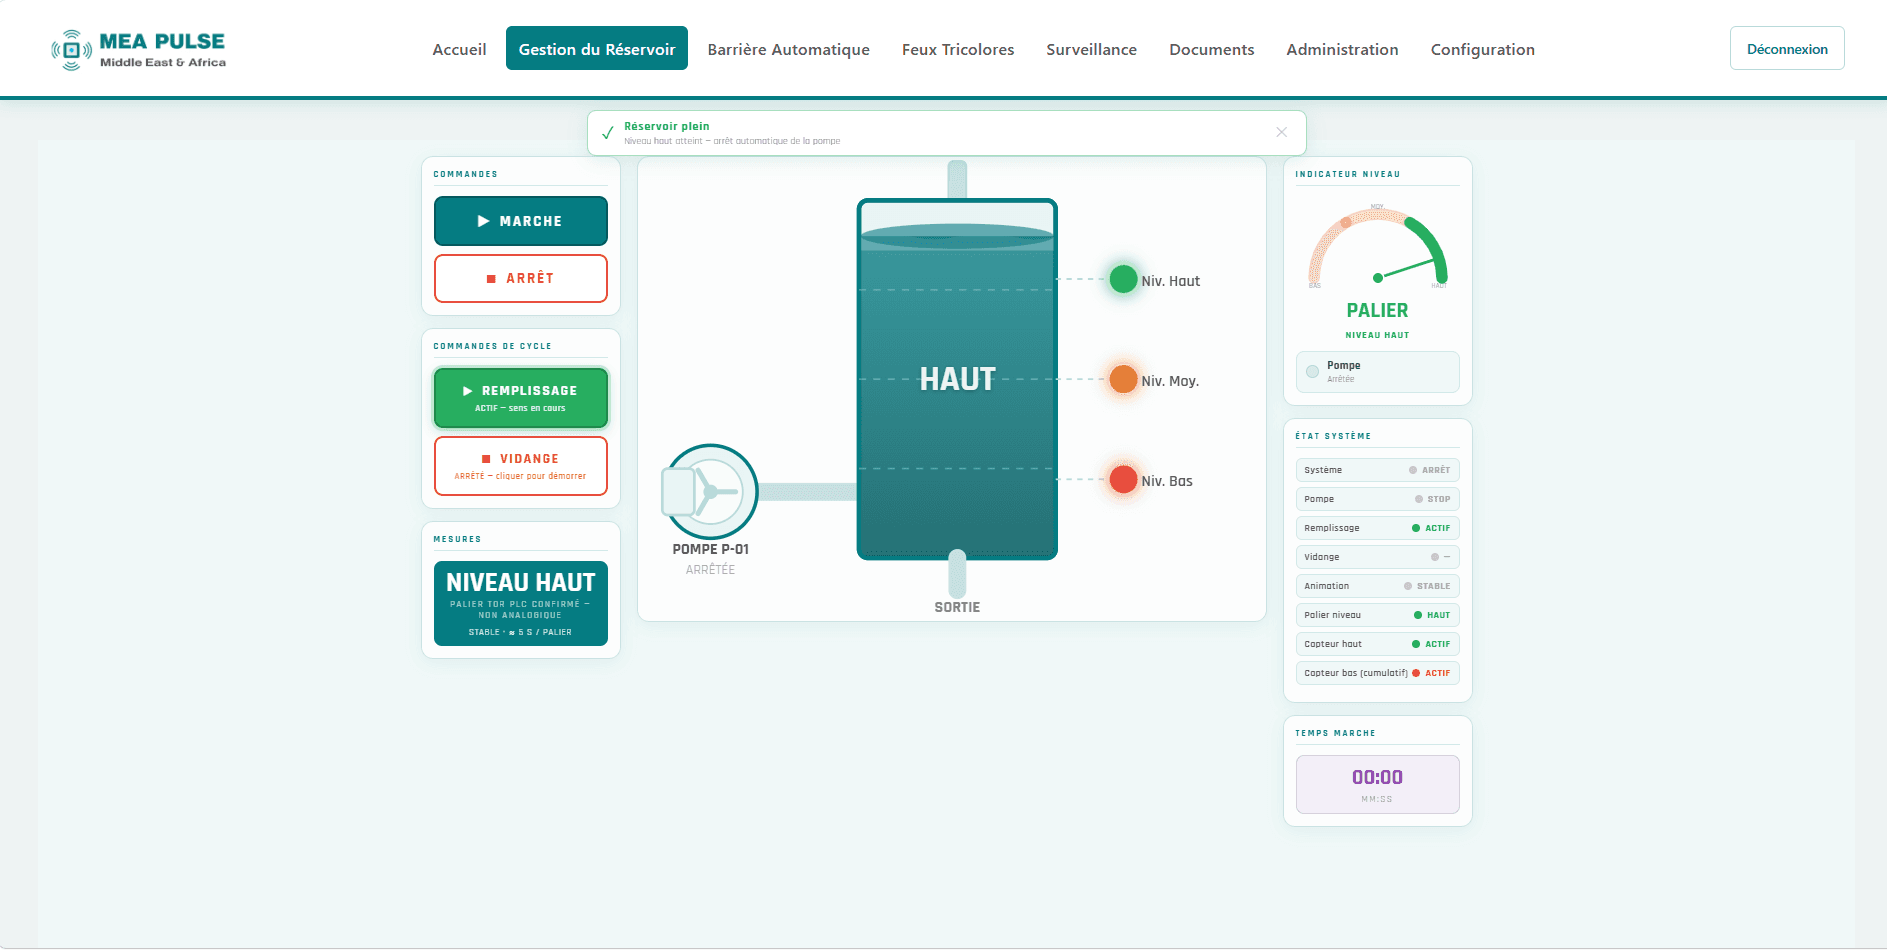Viewport: 1887px width, 952px height.
Task: Switch to the Surveillance tab
Action: 1091,49
